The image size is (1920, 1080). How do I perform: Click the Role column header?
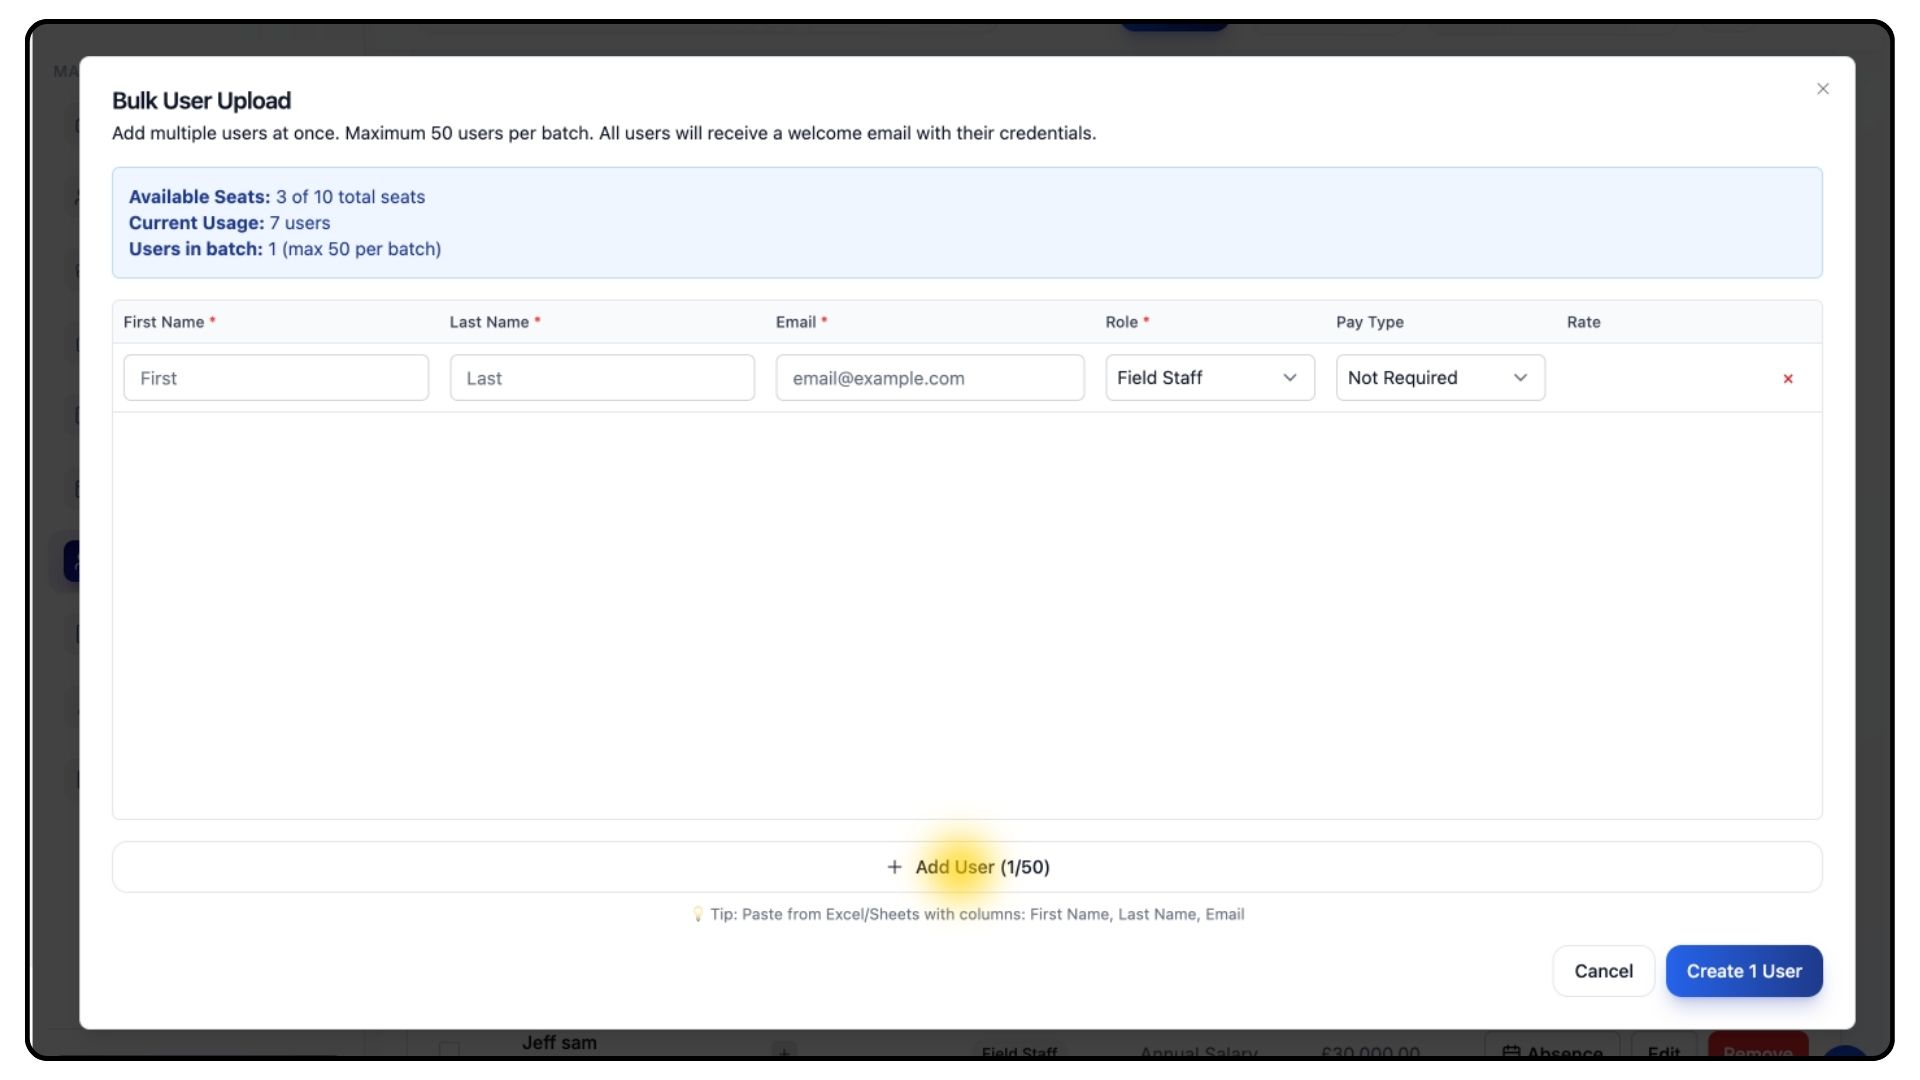coord(1121,322)
